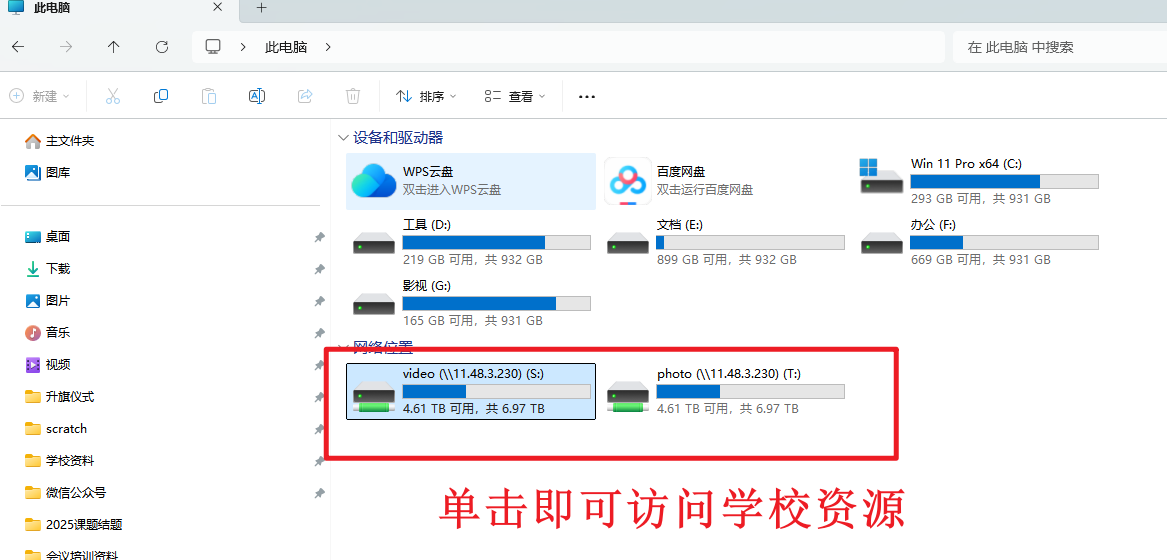1167x560 pixels.
Task: Go up one folder level
Action: click(114, 47)
